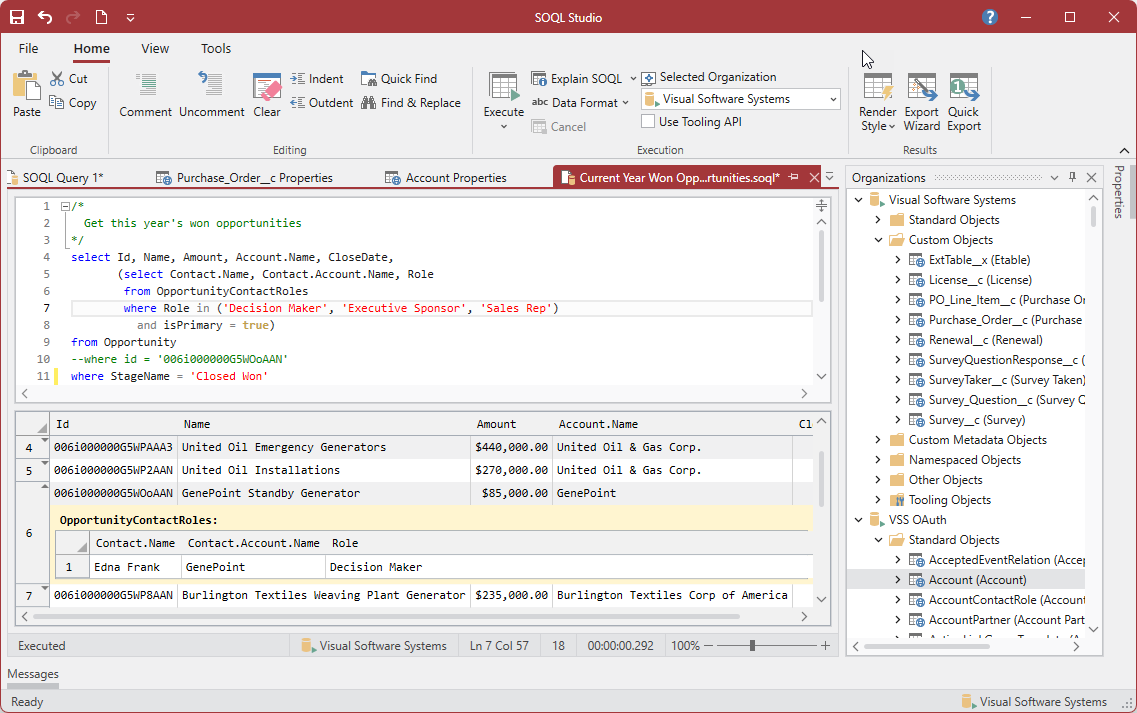Close the Organizations panel
The image size is (1137, 713).
(x=1091, y=177)
